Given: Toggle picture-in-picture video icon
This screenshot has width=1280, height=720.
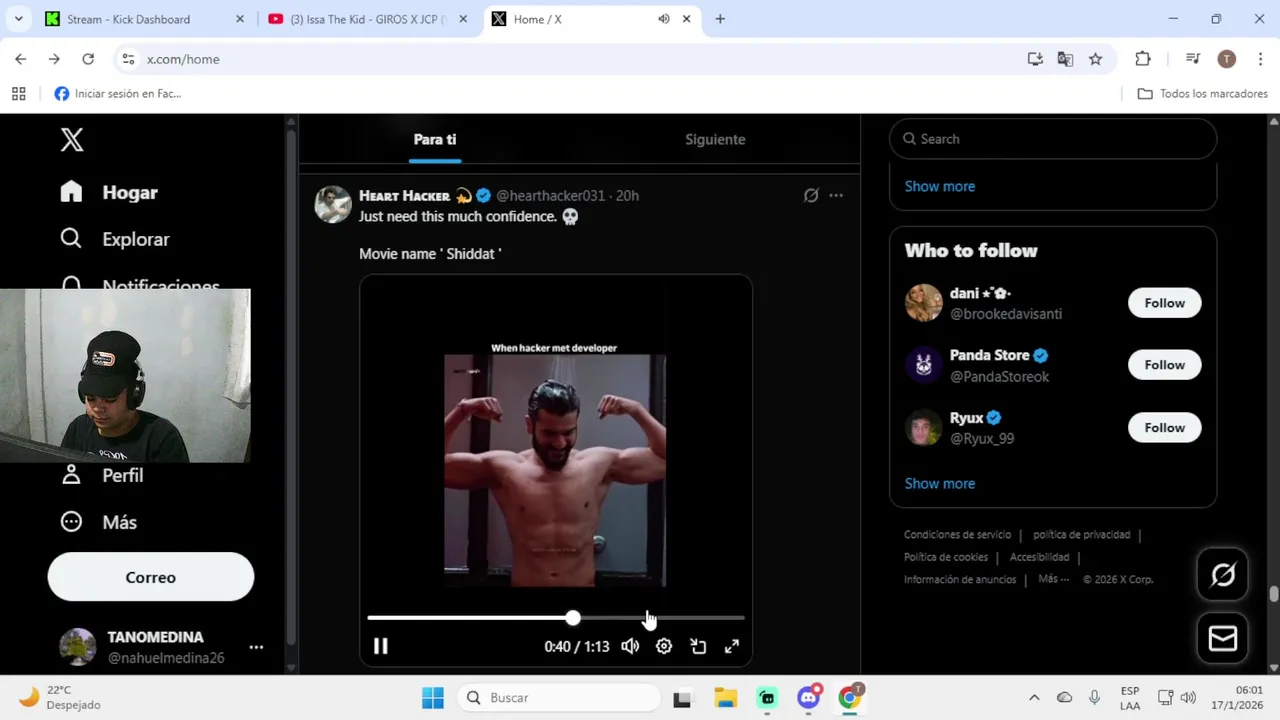Looking at the screenshot, I should tap(698, 646).
